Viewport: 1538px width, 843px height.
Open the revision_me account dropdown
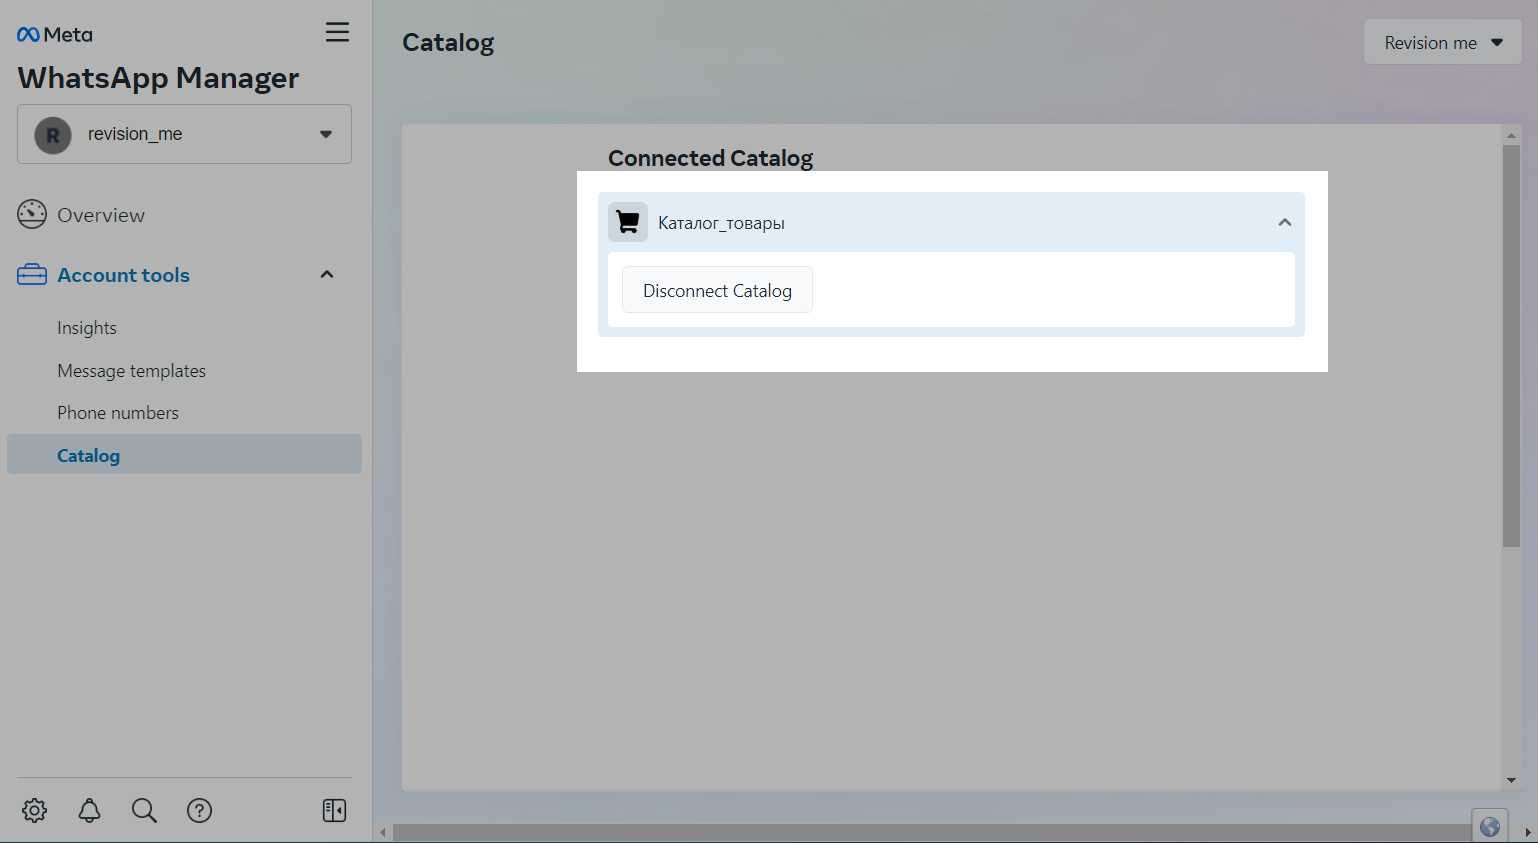[184, 134]
